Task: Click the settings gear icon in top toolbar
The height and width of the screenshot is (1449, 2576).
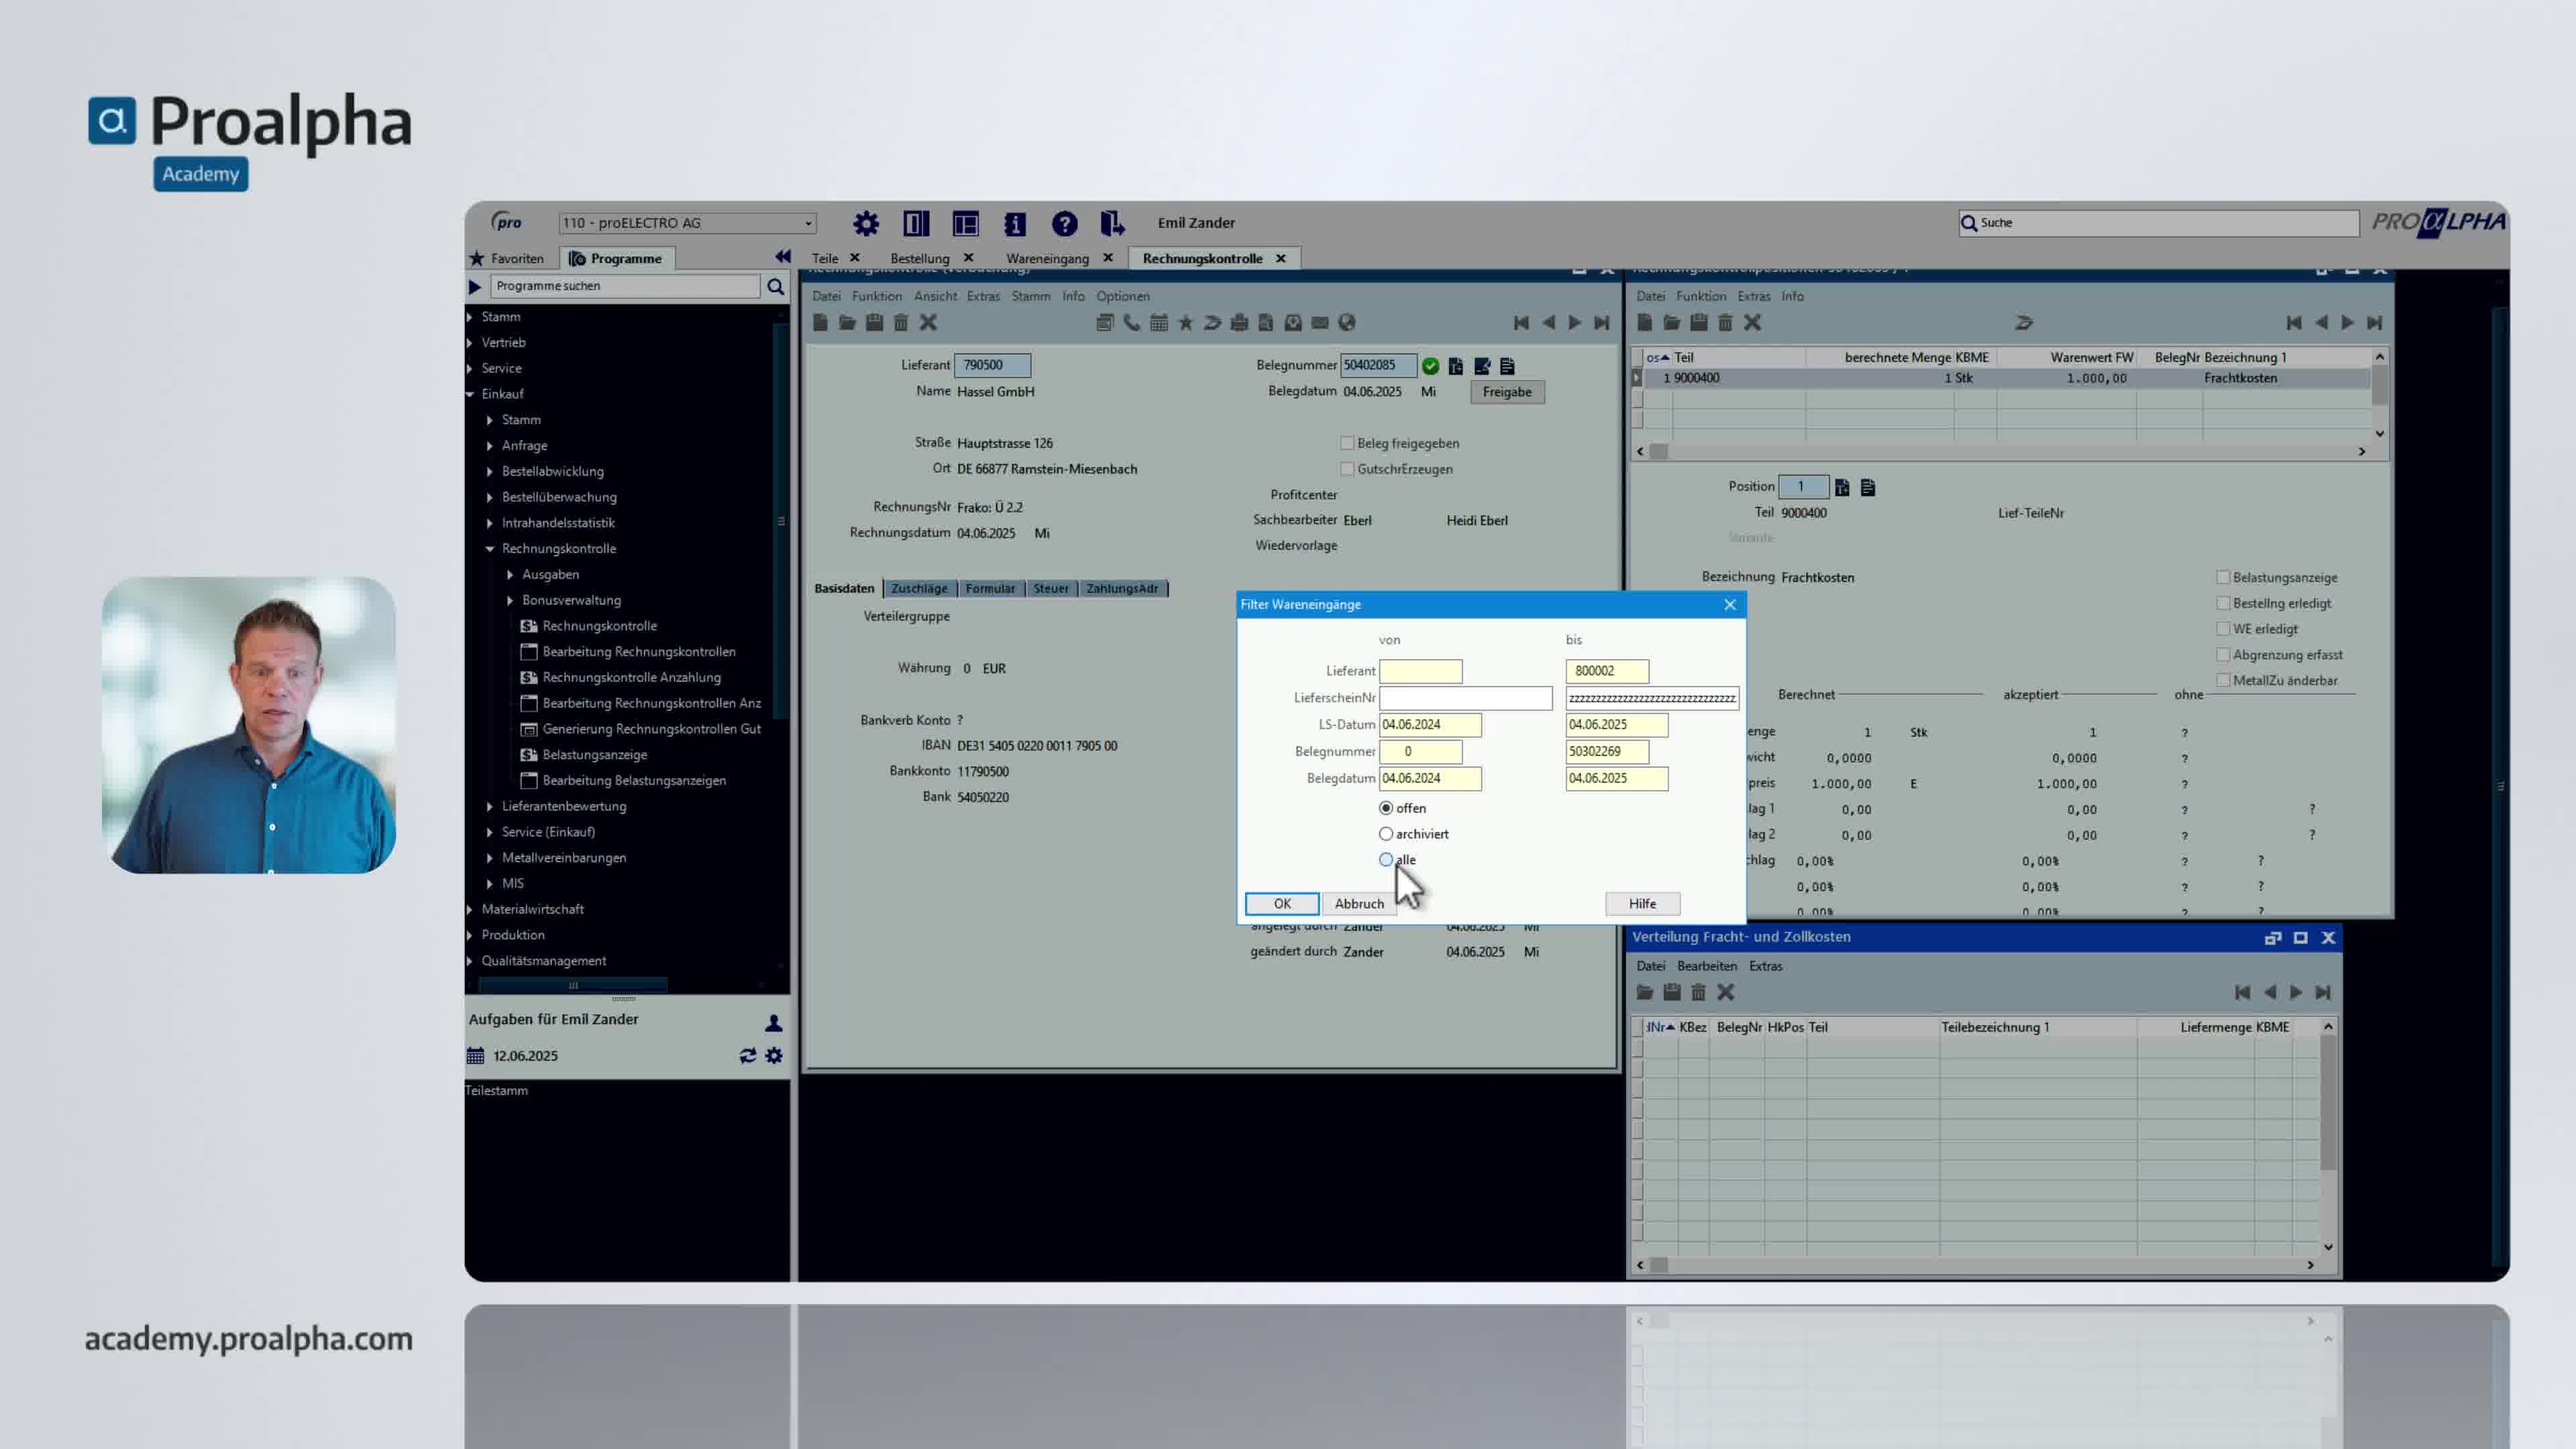Action: click(x=866, y=223)
